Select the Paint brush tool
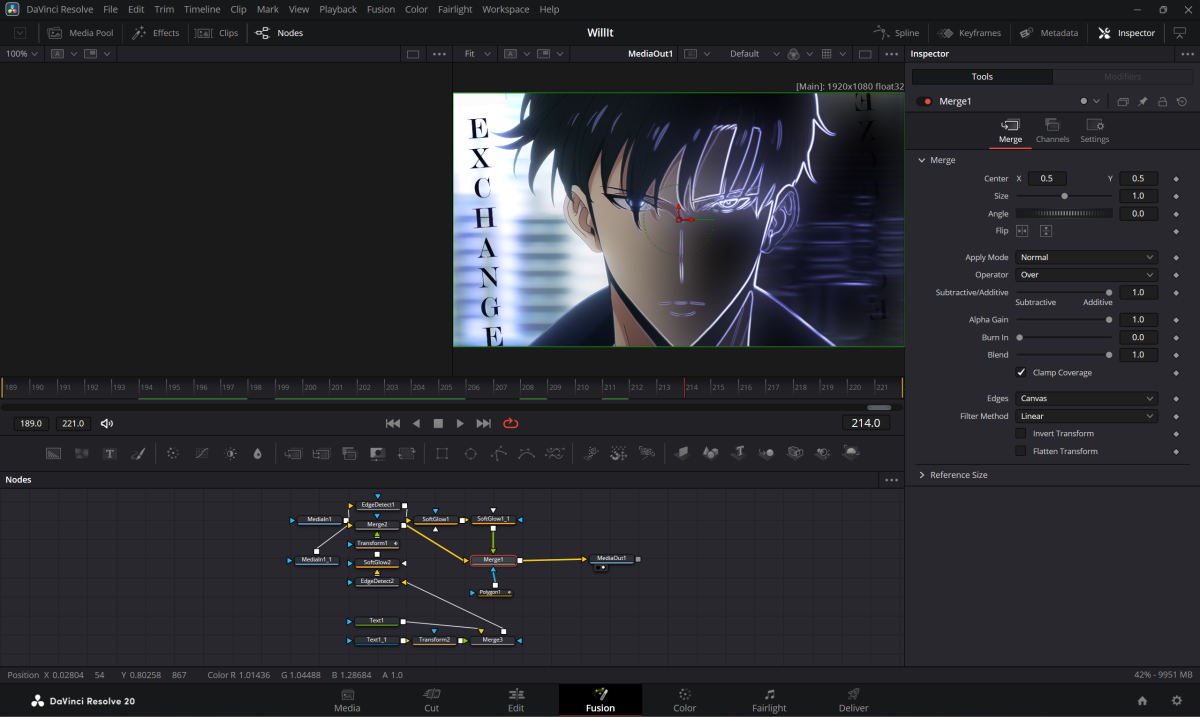The height and width of the screenshot is (717, 1200). click(x=139, y=454)
